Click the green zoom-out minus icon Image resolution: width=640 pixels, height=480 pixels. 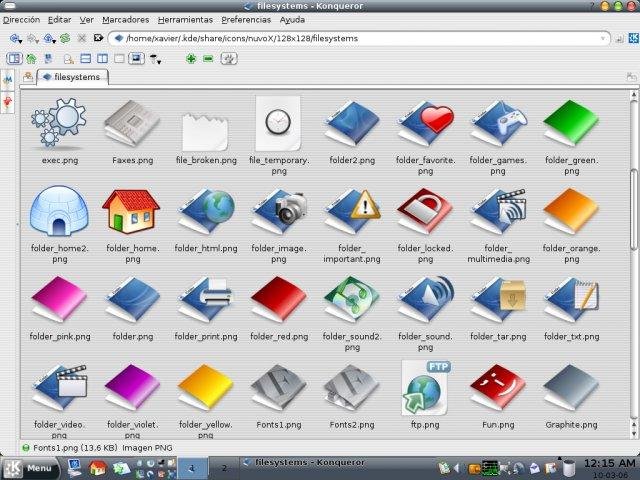click(208, 59)
